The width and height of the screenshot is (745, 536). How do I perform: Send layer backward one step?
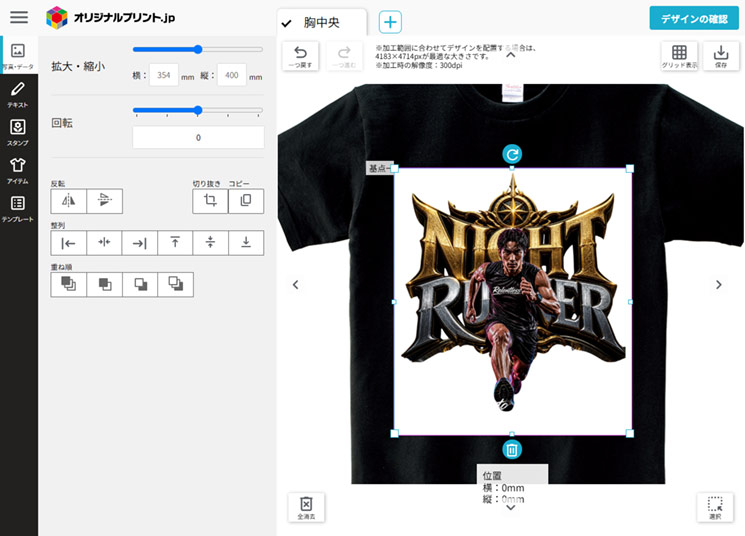(140, 285)
